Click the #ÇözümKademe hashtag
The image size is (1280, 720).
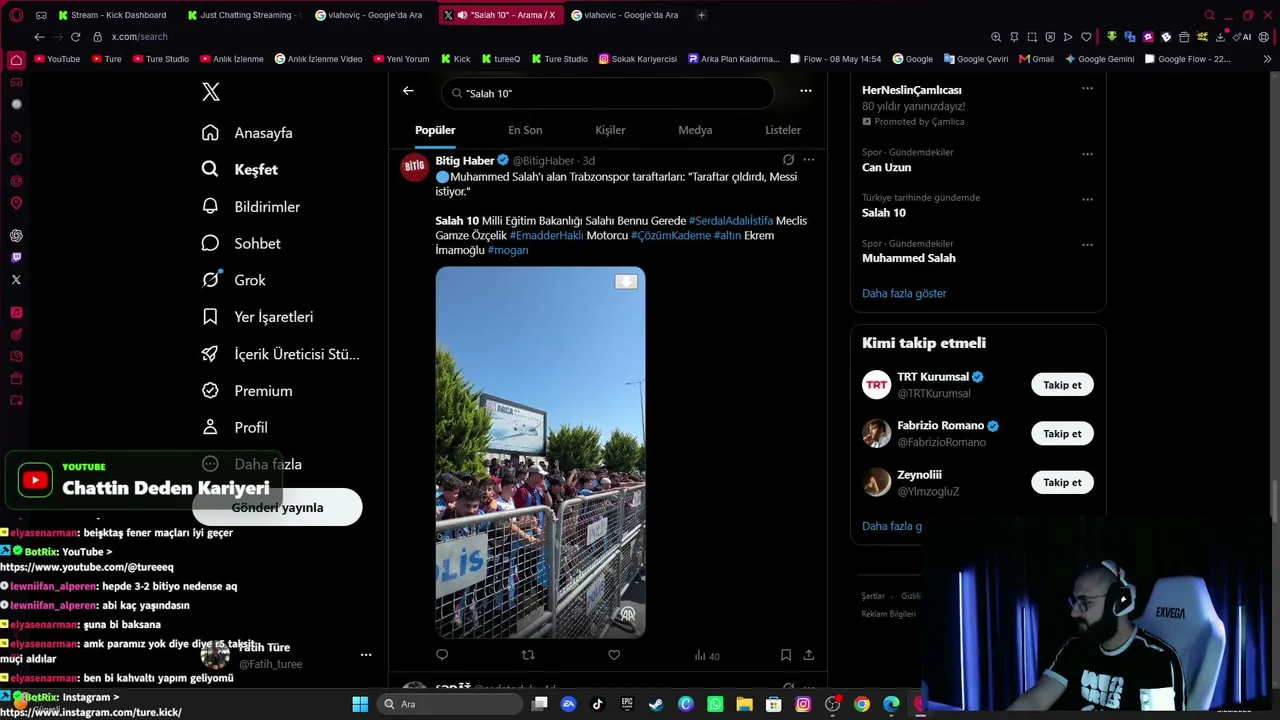point(670,236)
